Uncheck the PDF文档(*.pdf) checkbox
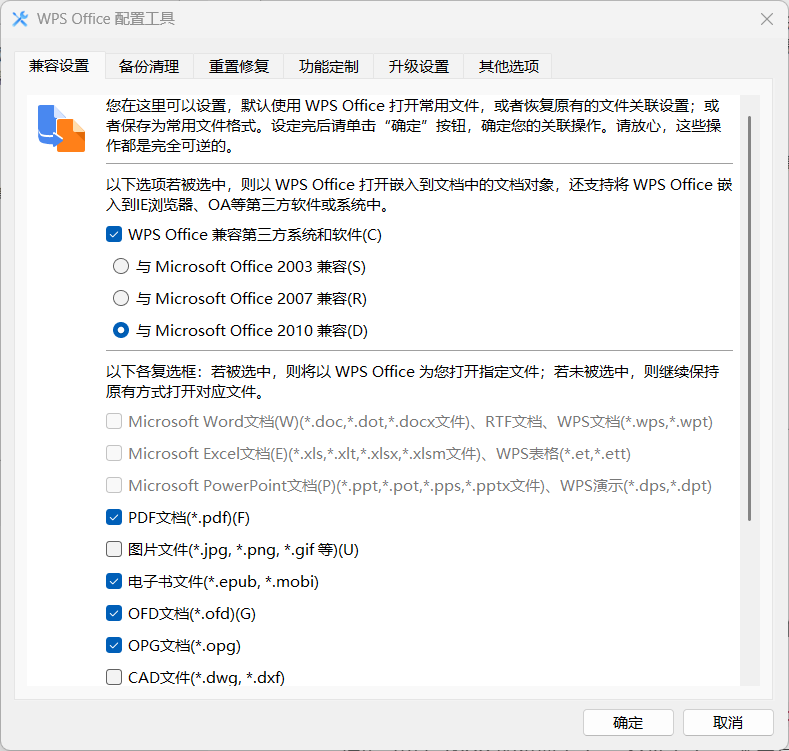The height and width of the screenshot is (751, 789). click(114, 517)
